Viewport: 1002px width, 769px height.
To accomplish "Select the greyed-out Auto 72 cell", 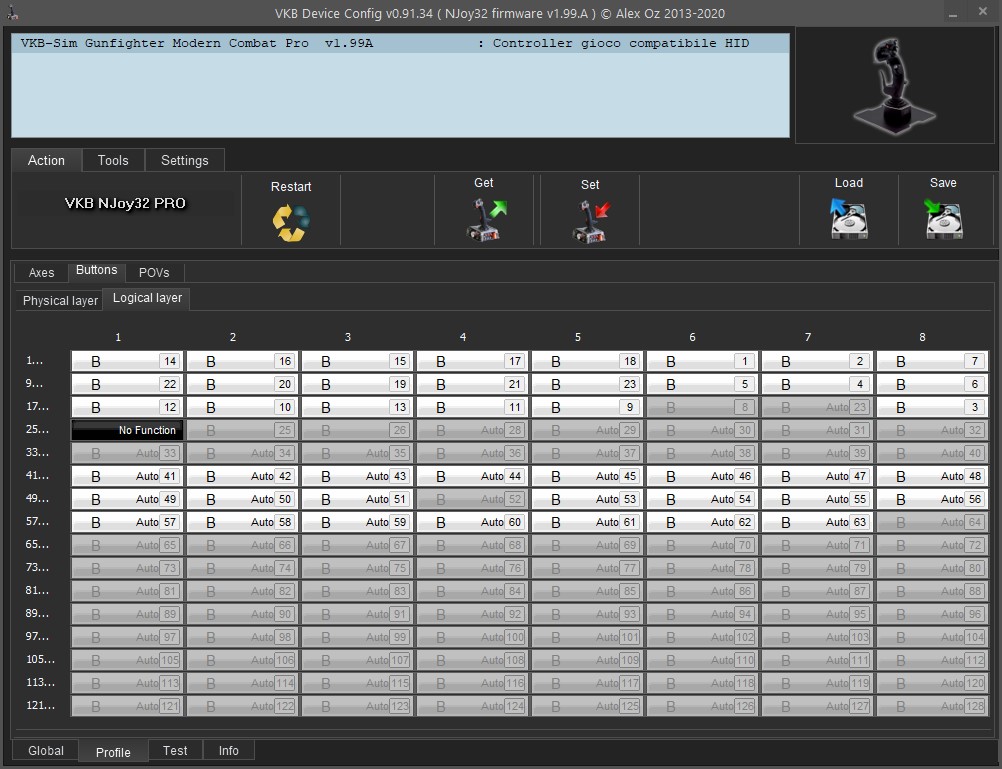I will pyautogui.click(x=932, y=545).
